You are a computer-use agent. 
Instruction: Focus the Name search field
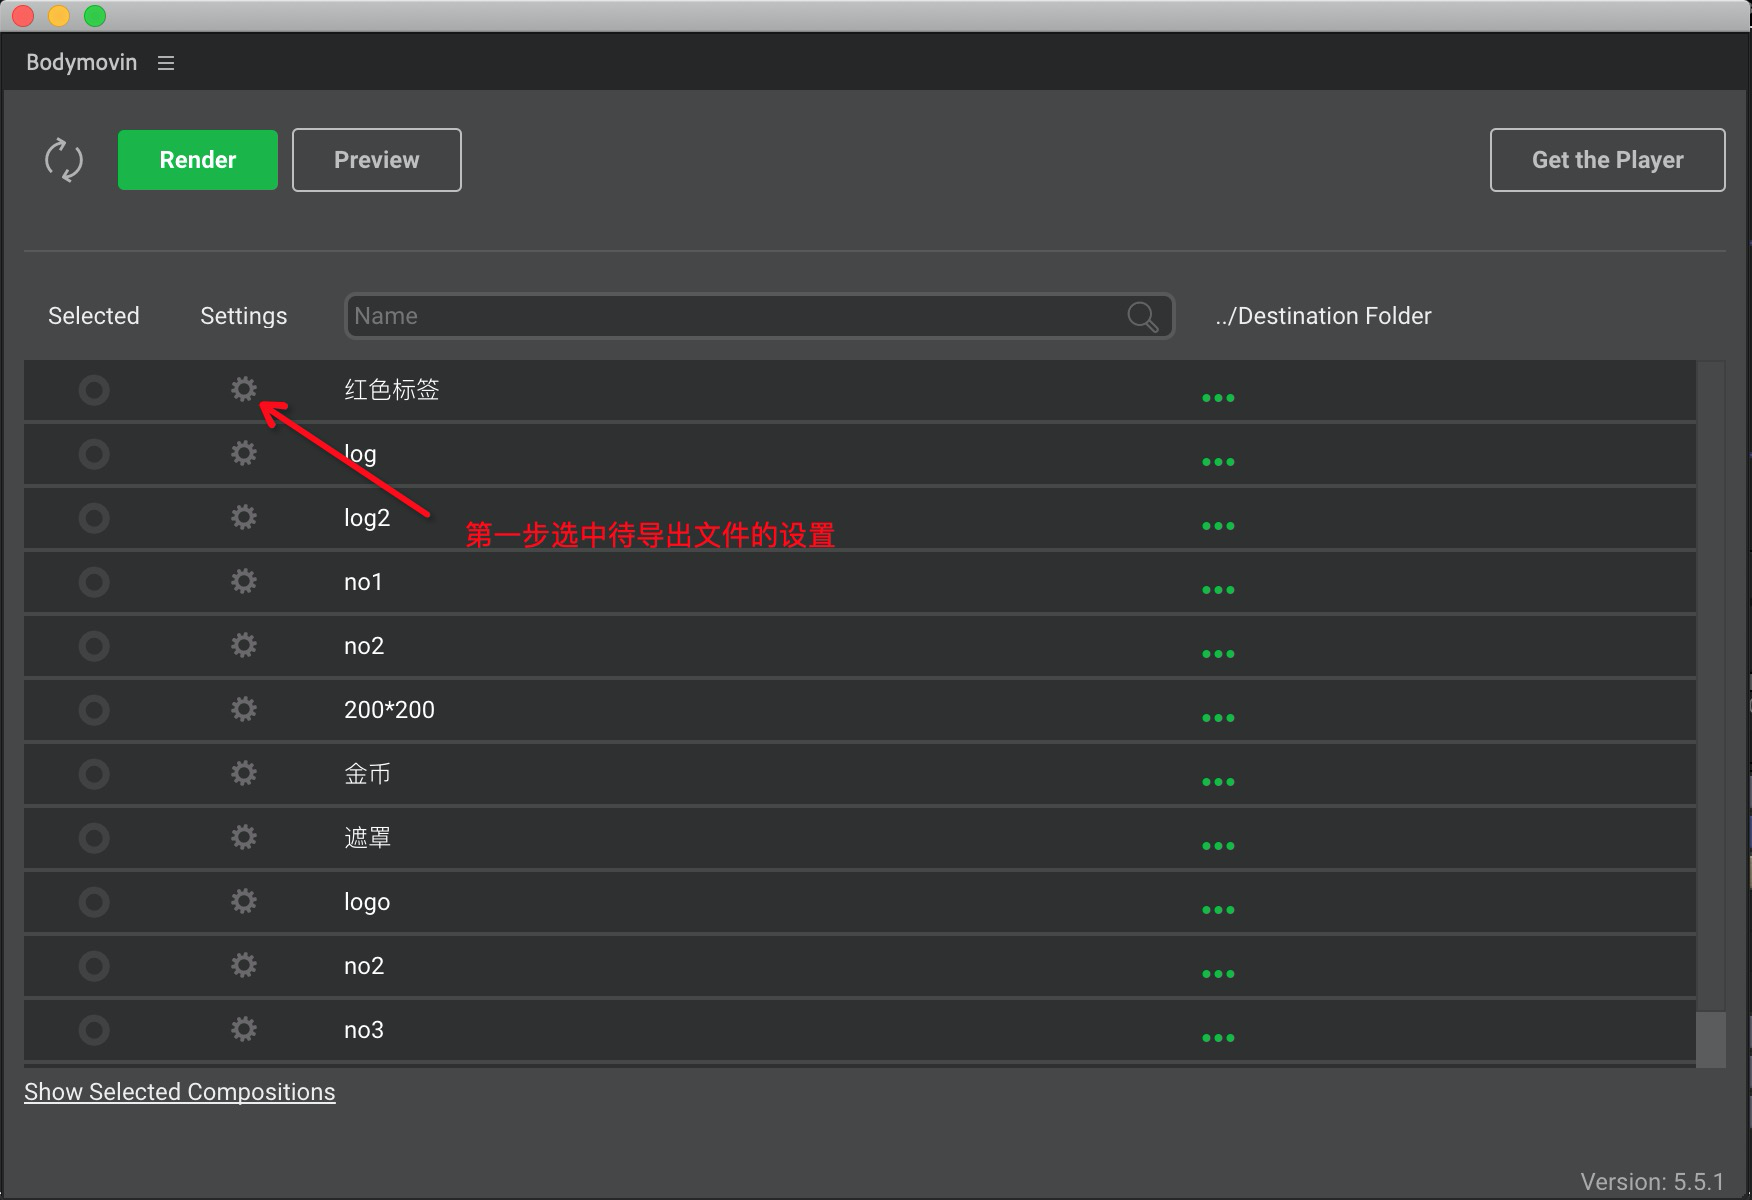[759, 316]
